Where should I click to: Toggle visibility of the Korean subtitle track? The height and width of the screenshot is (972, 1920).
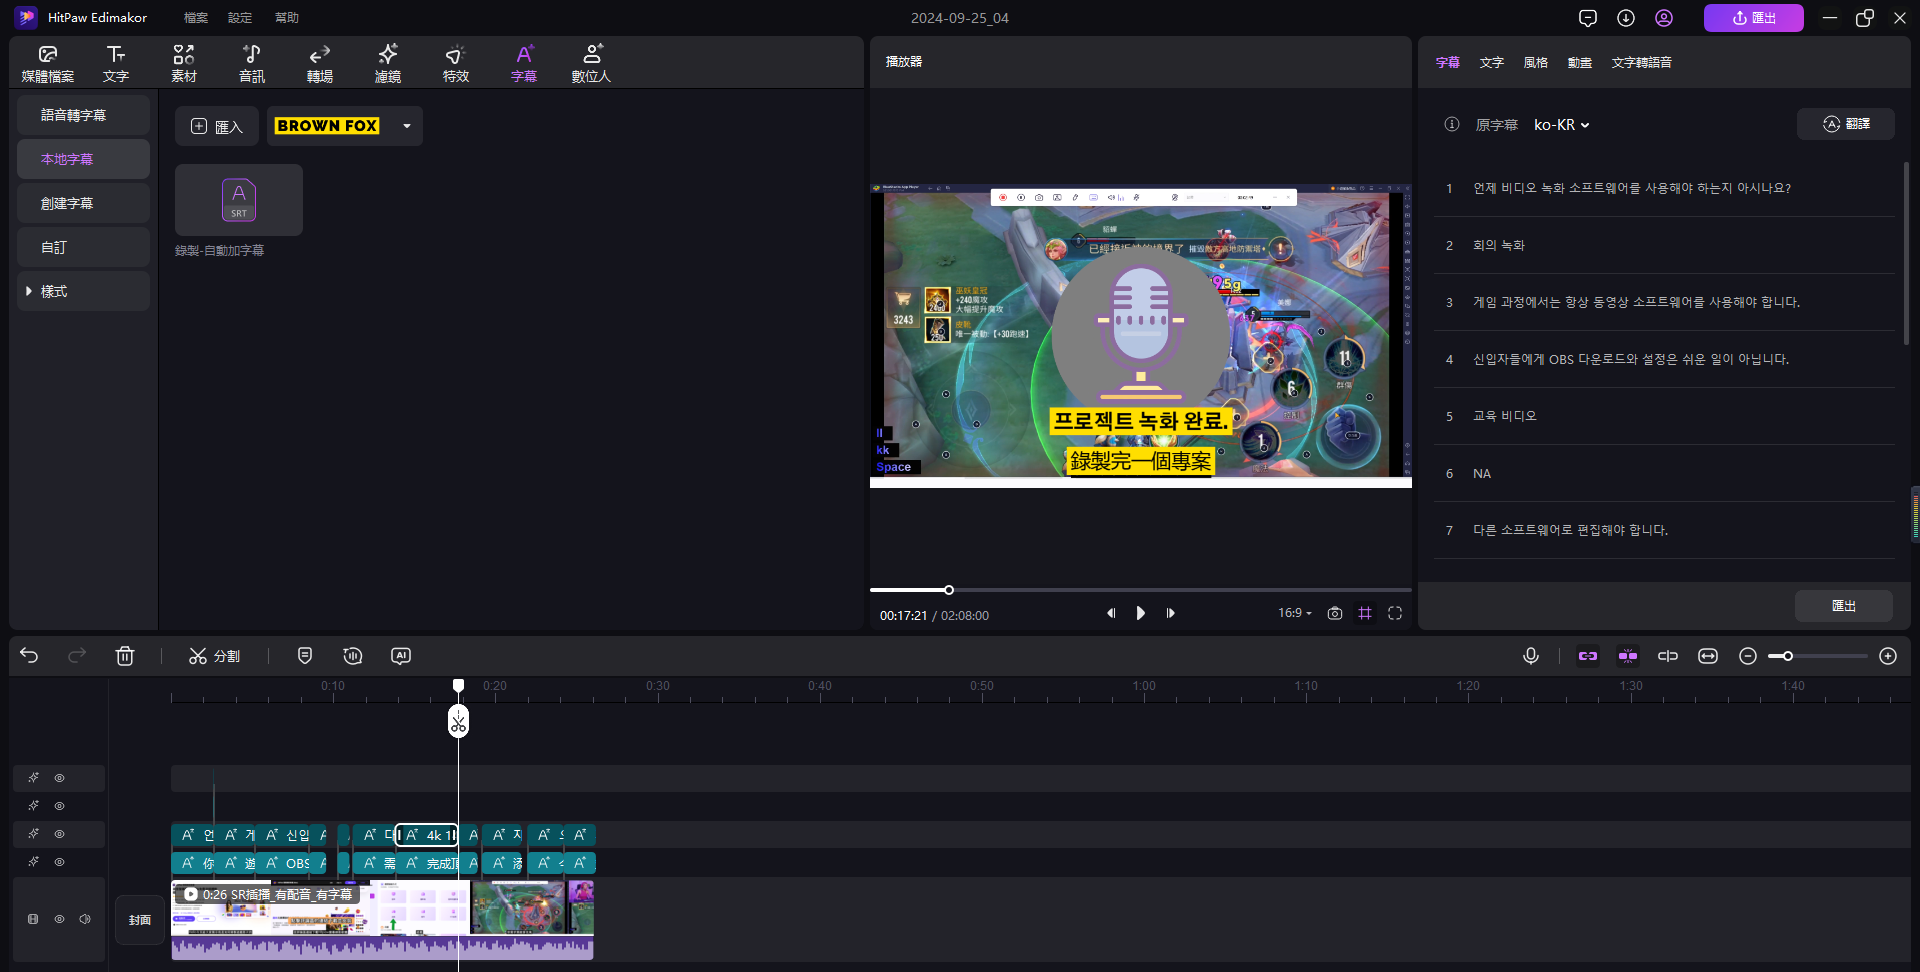(60, 834)
